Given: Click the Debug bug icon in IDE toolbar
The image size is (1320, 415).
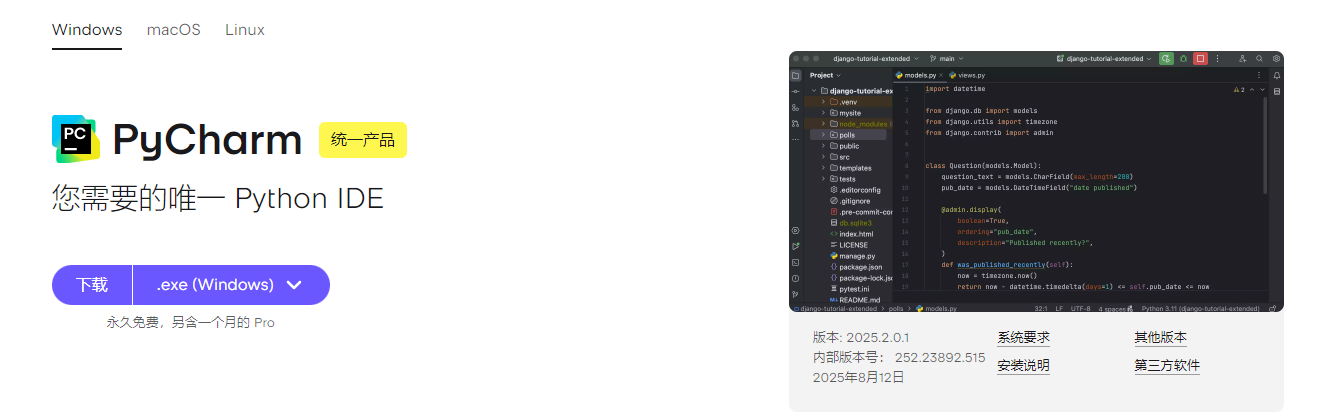Looking at the screenshot, I should [1183, 59].
